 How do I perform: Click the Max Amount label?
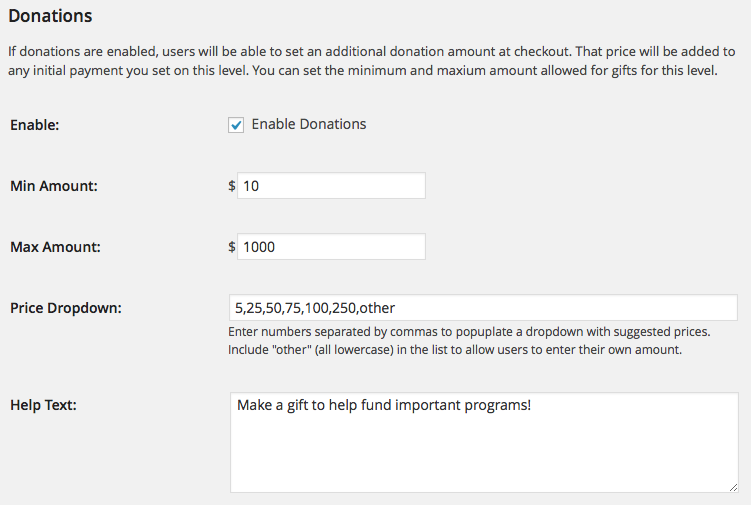pos(56,247)
